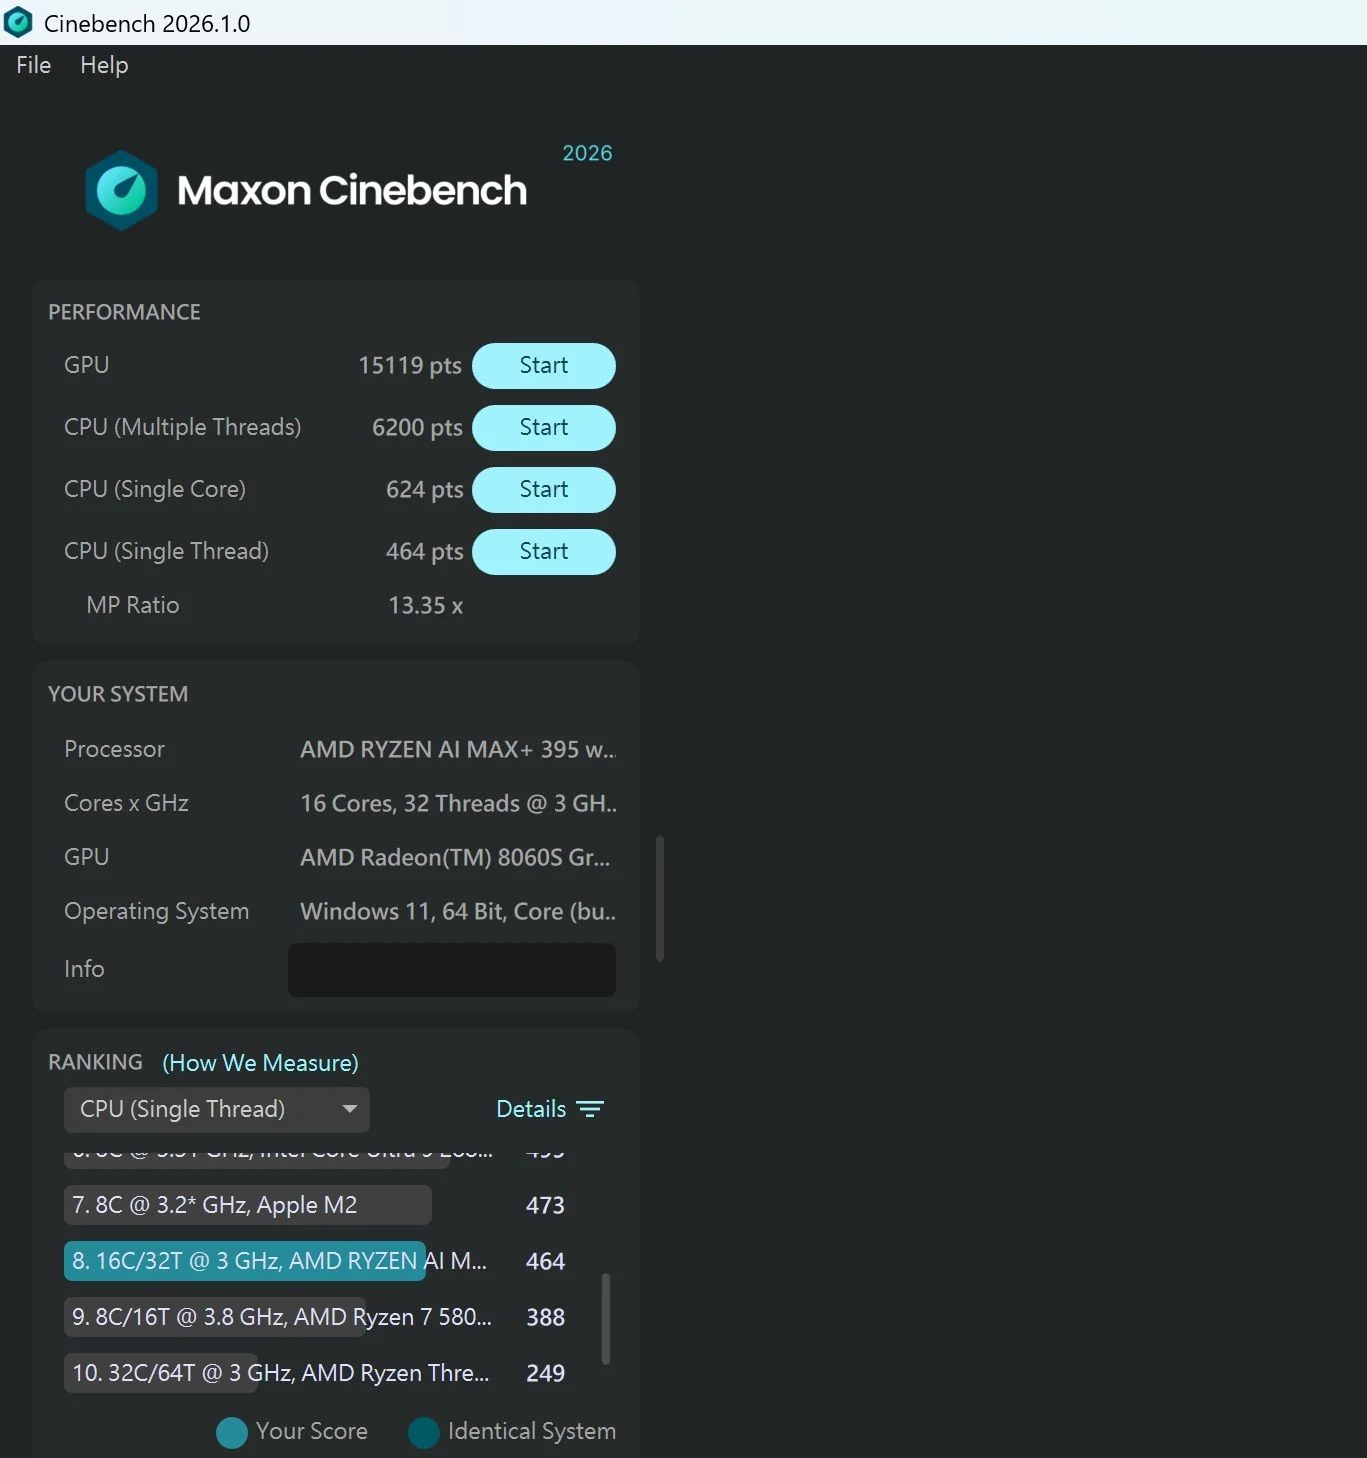Click the Windows 11, 64 Bit value
1367x1458 pixels.
[458, 912]
